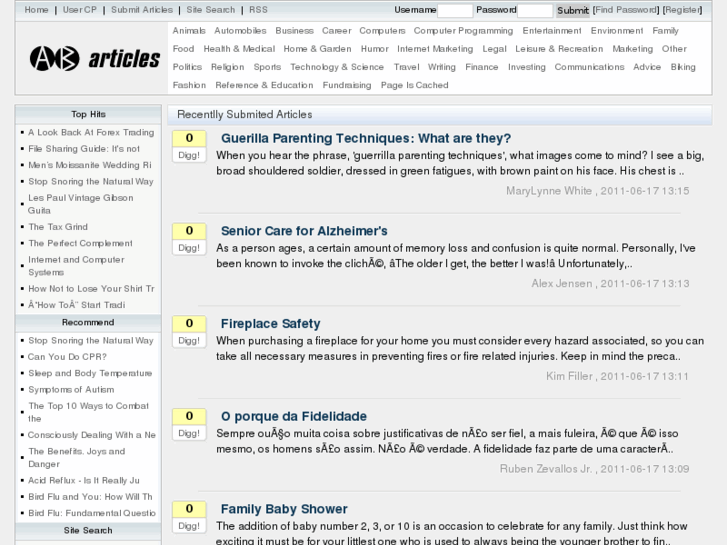Select the Environment category
The image size is (727, 545).
[x=617, y=31]
